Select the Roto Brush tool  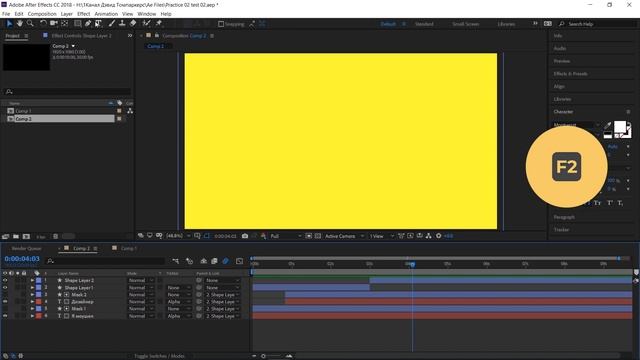tap(147, 24)
